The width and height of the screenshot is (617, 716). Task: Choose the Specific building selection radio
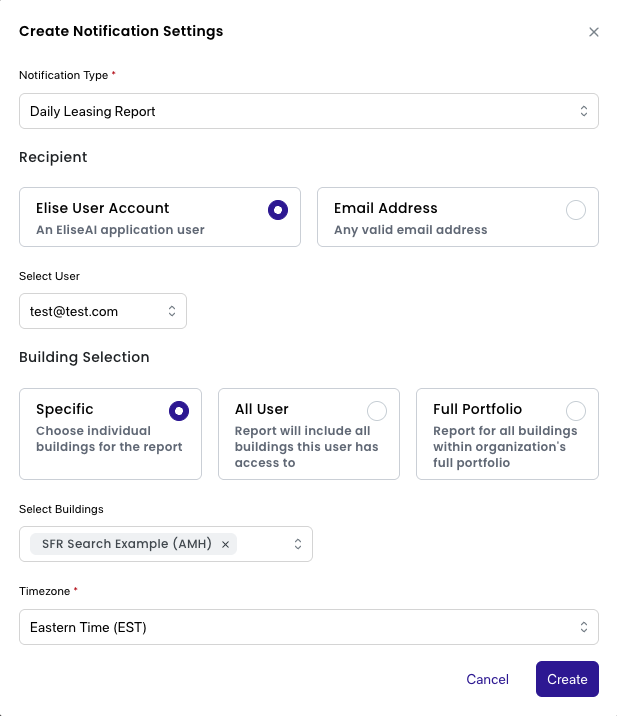coord(179,411)
